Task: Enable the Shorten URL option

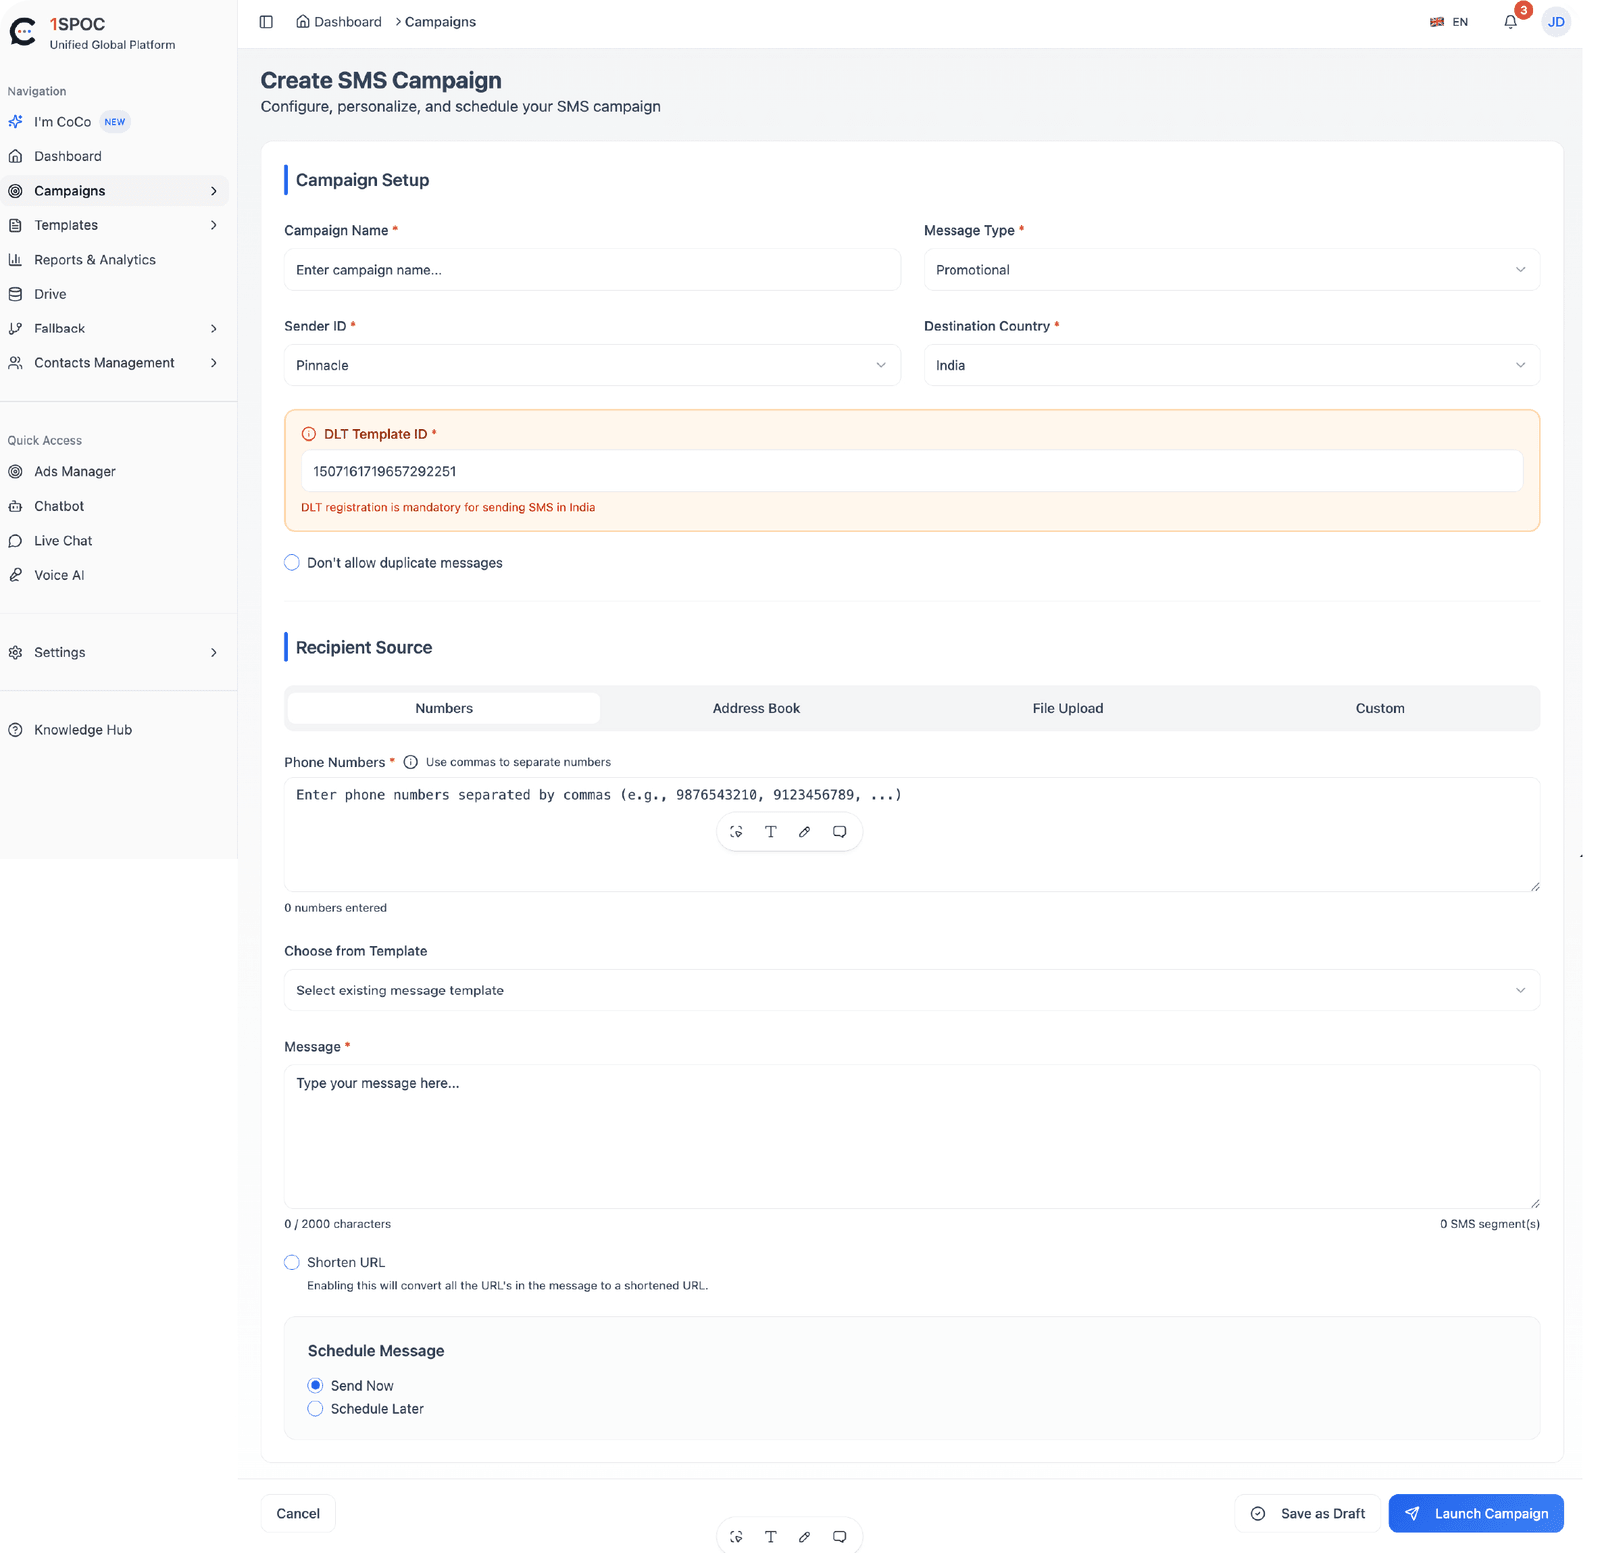Action: pos(292,1262)
